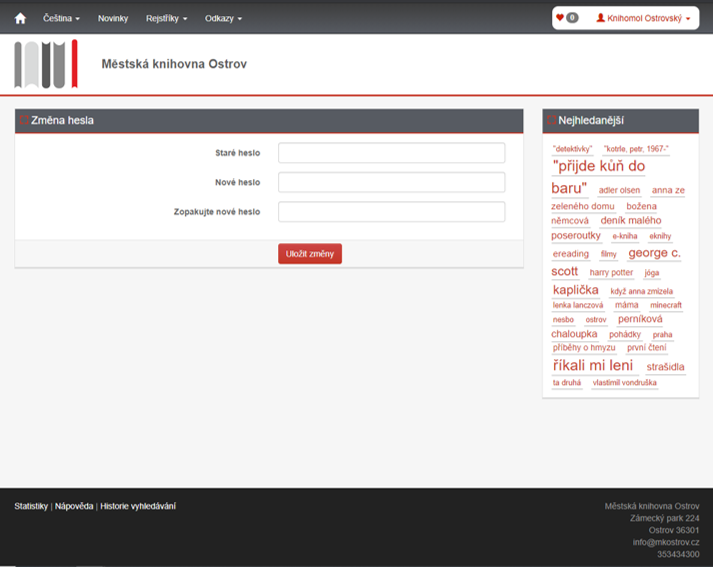Image resolution: width=713 pixels, height=567 pixels.
Task: Open the Nápověda help link
Action: [74, 506]
